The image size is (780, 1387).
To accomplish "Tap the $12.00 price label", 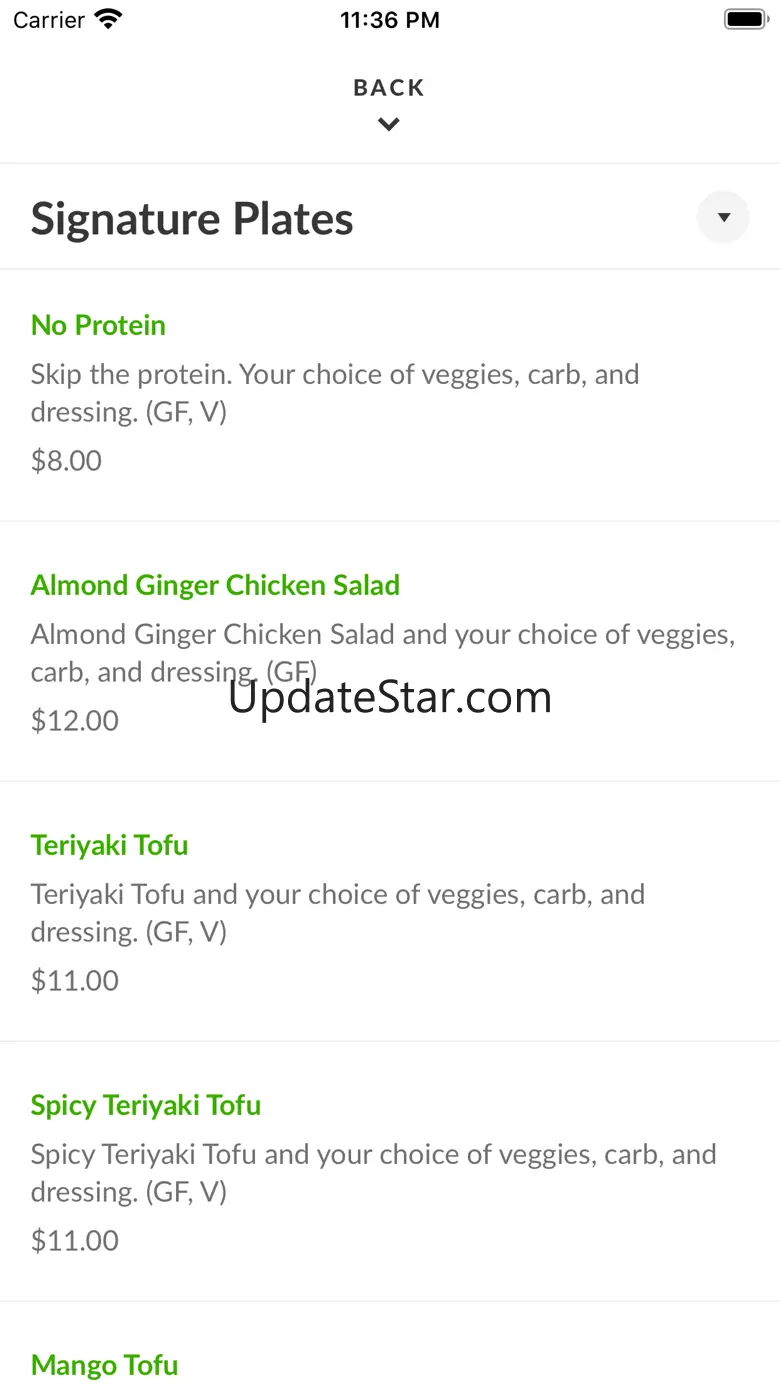I will 74,720.
